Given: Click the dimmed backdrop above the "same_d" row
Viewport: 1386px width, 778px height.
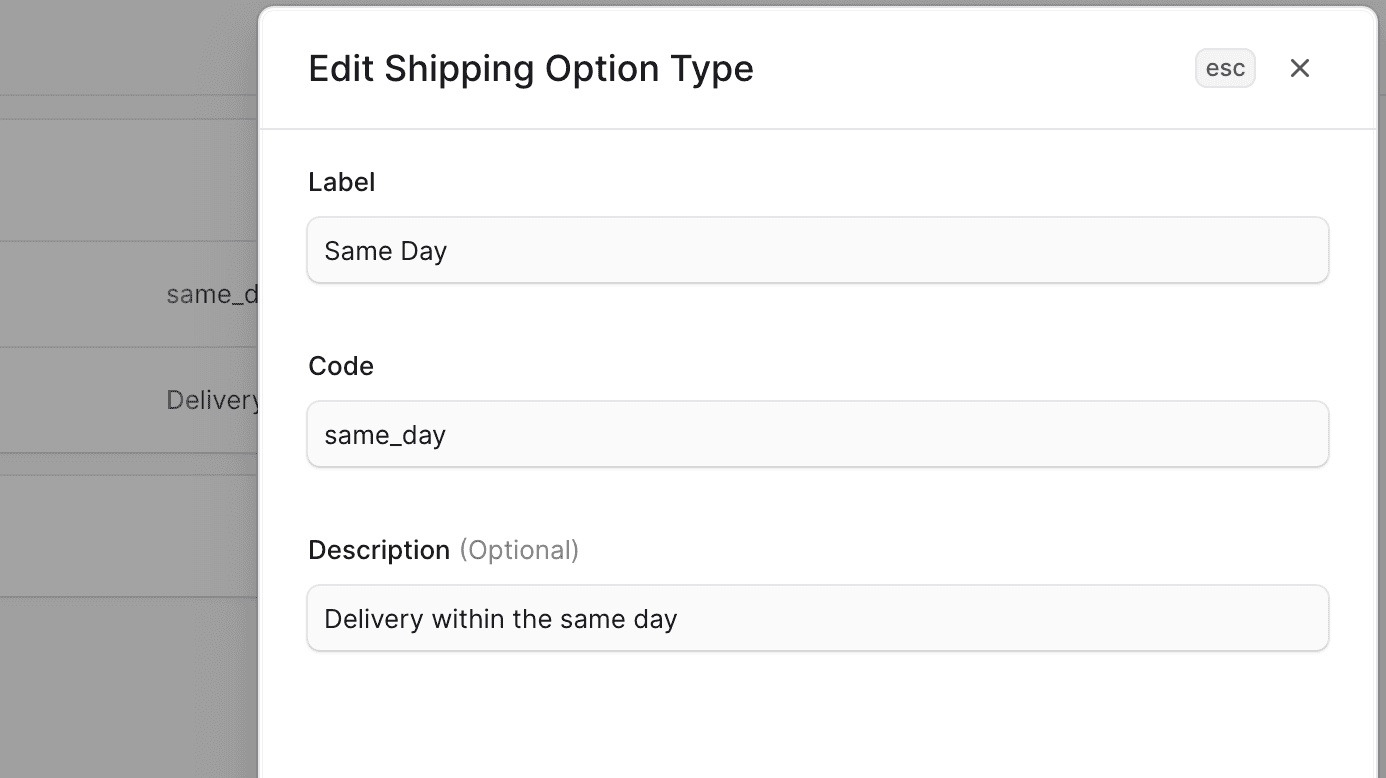Looking at the screenshot, I should point(130,180).
